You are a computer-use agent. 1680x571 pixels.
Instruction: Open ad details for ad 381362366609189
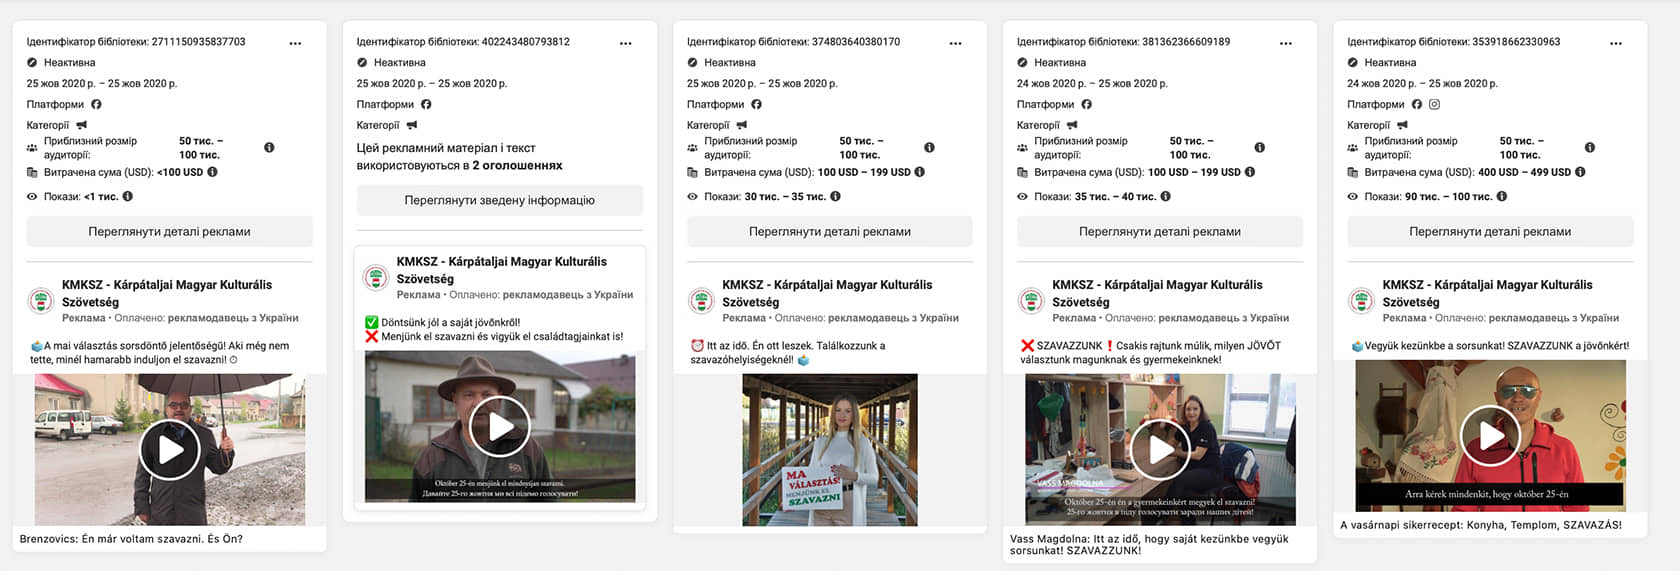click(x=1159, y=231)
